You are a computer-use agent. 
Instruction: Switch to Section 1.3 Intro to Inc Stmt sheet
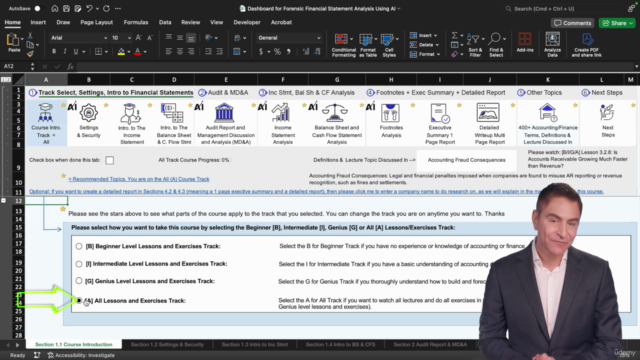pos(255,344)
